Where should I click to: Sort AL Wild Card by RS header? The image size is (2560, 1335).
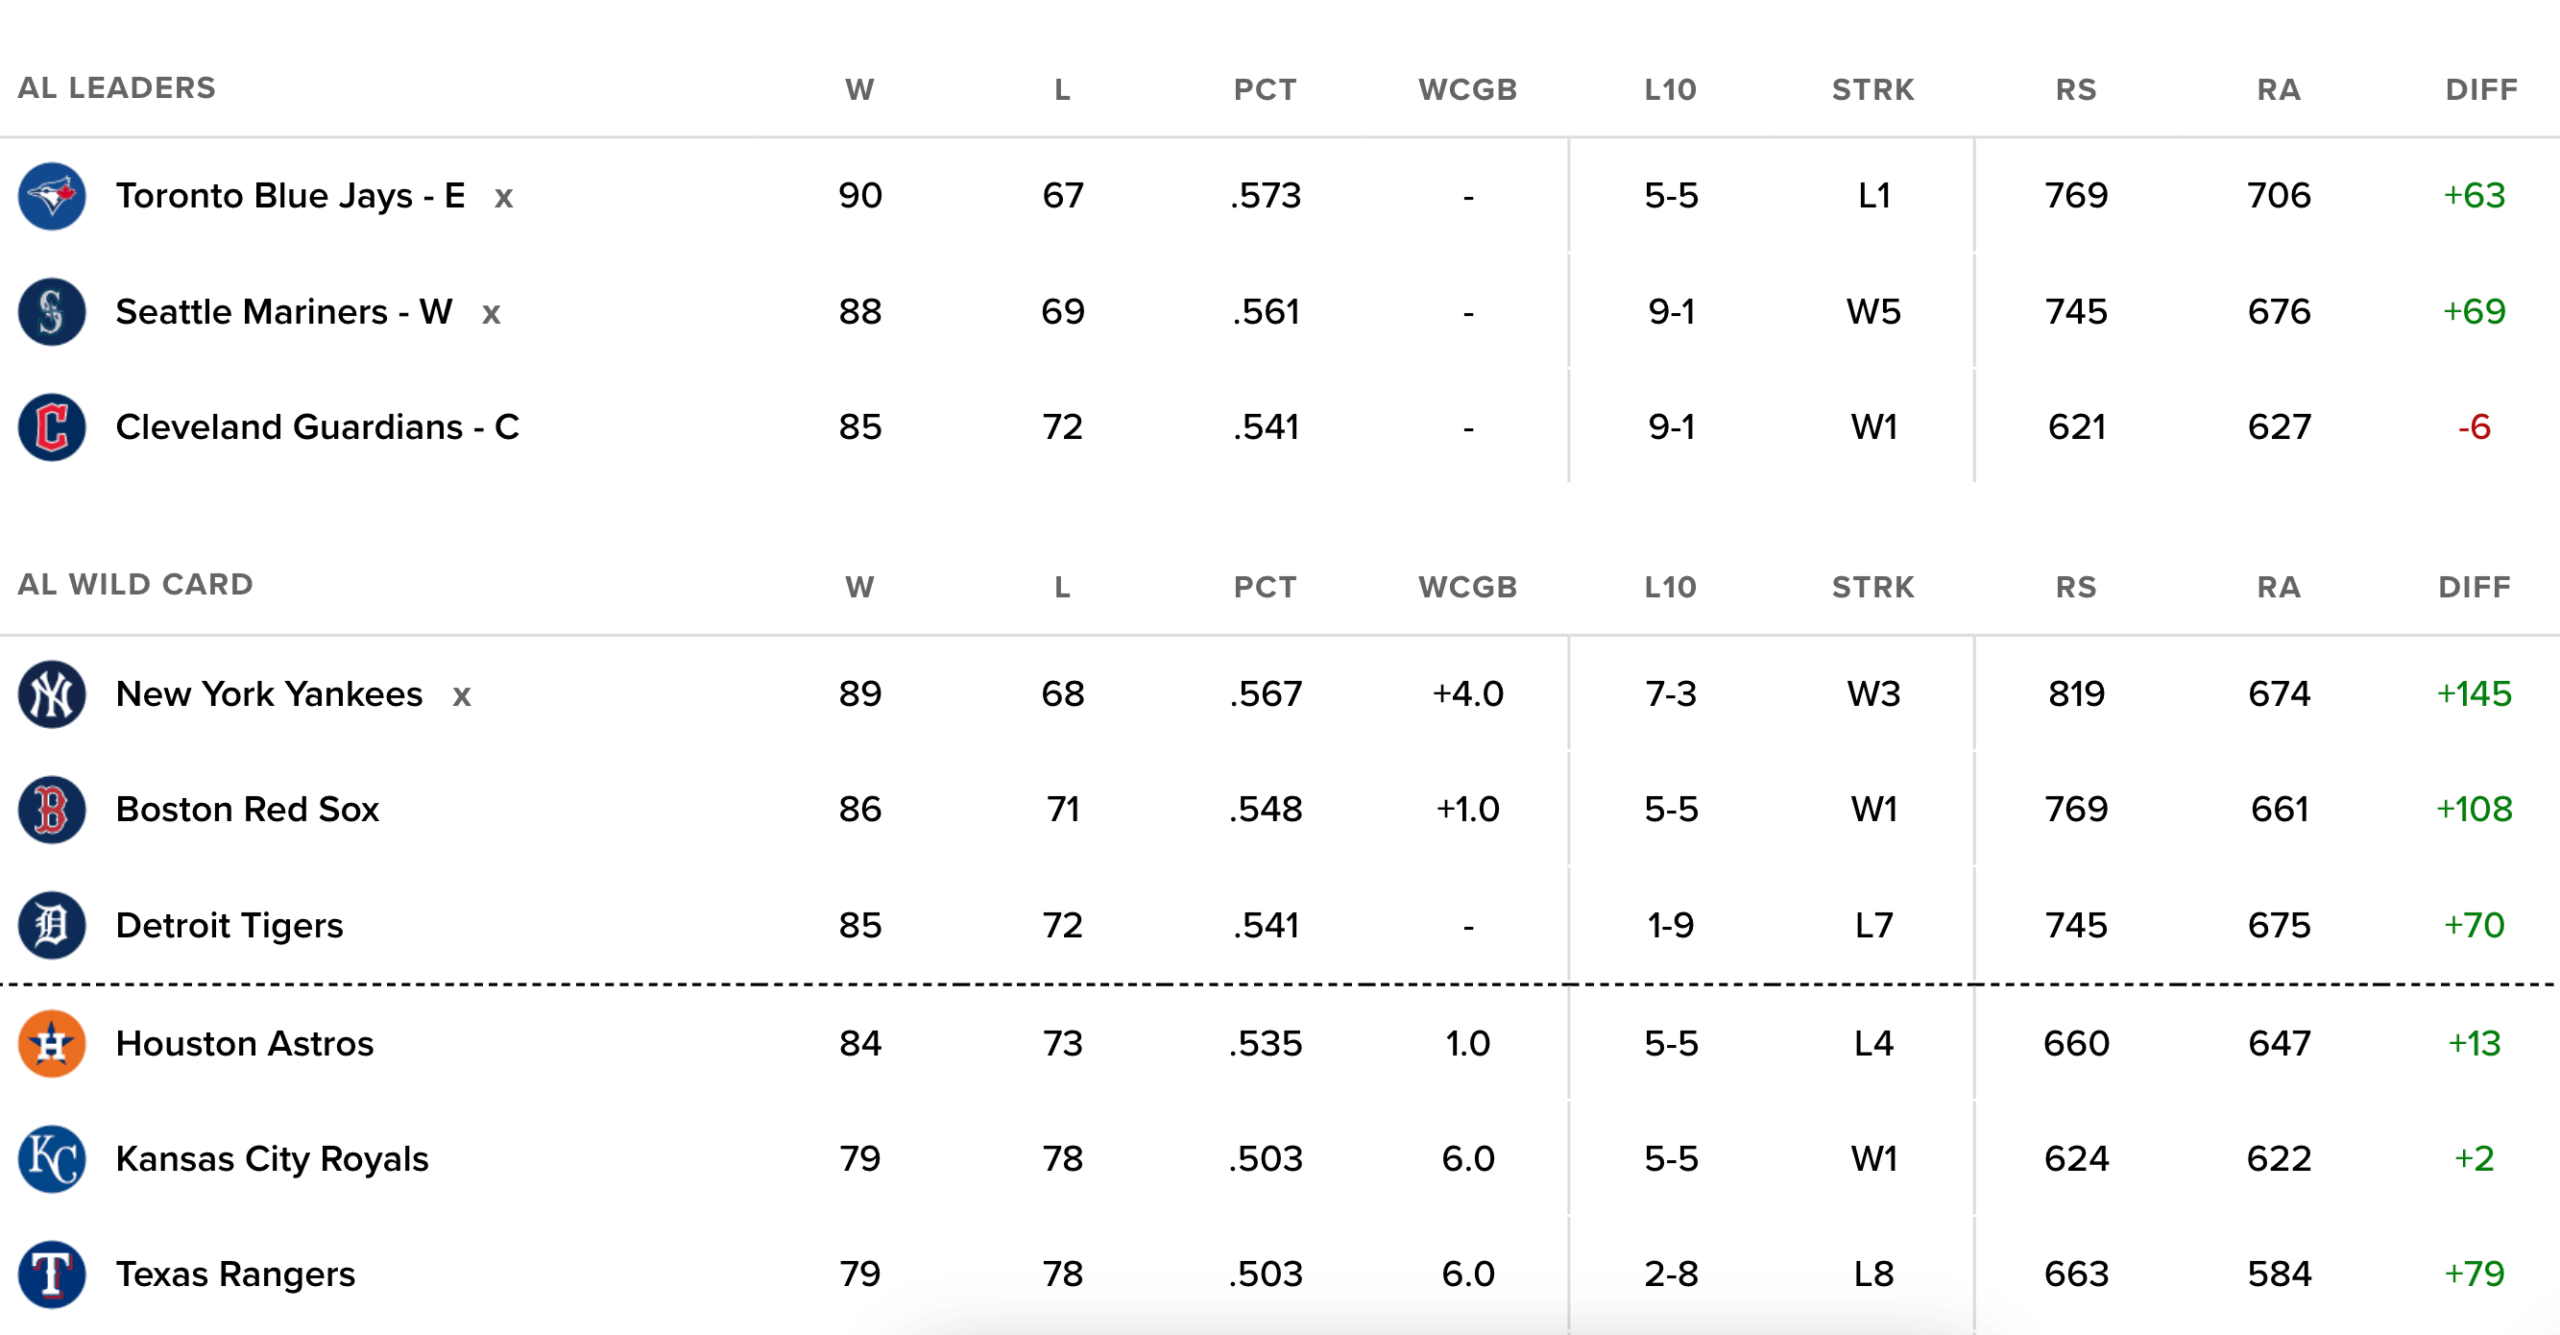click(2076, 587)
